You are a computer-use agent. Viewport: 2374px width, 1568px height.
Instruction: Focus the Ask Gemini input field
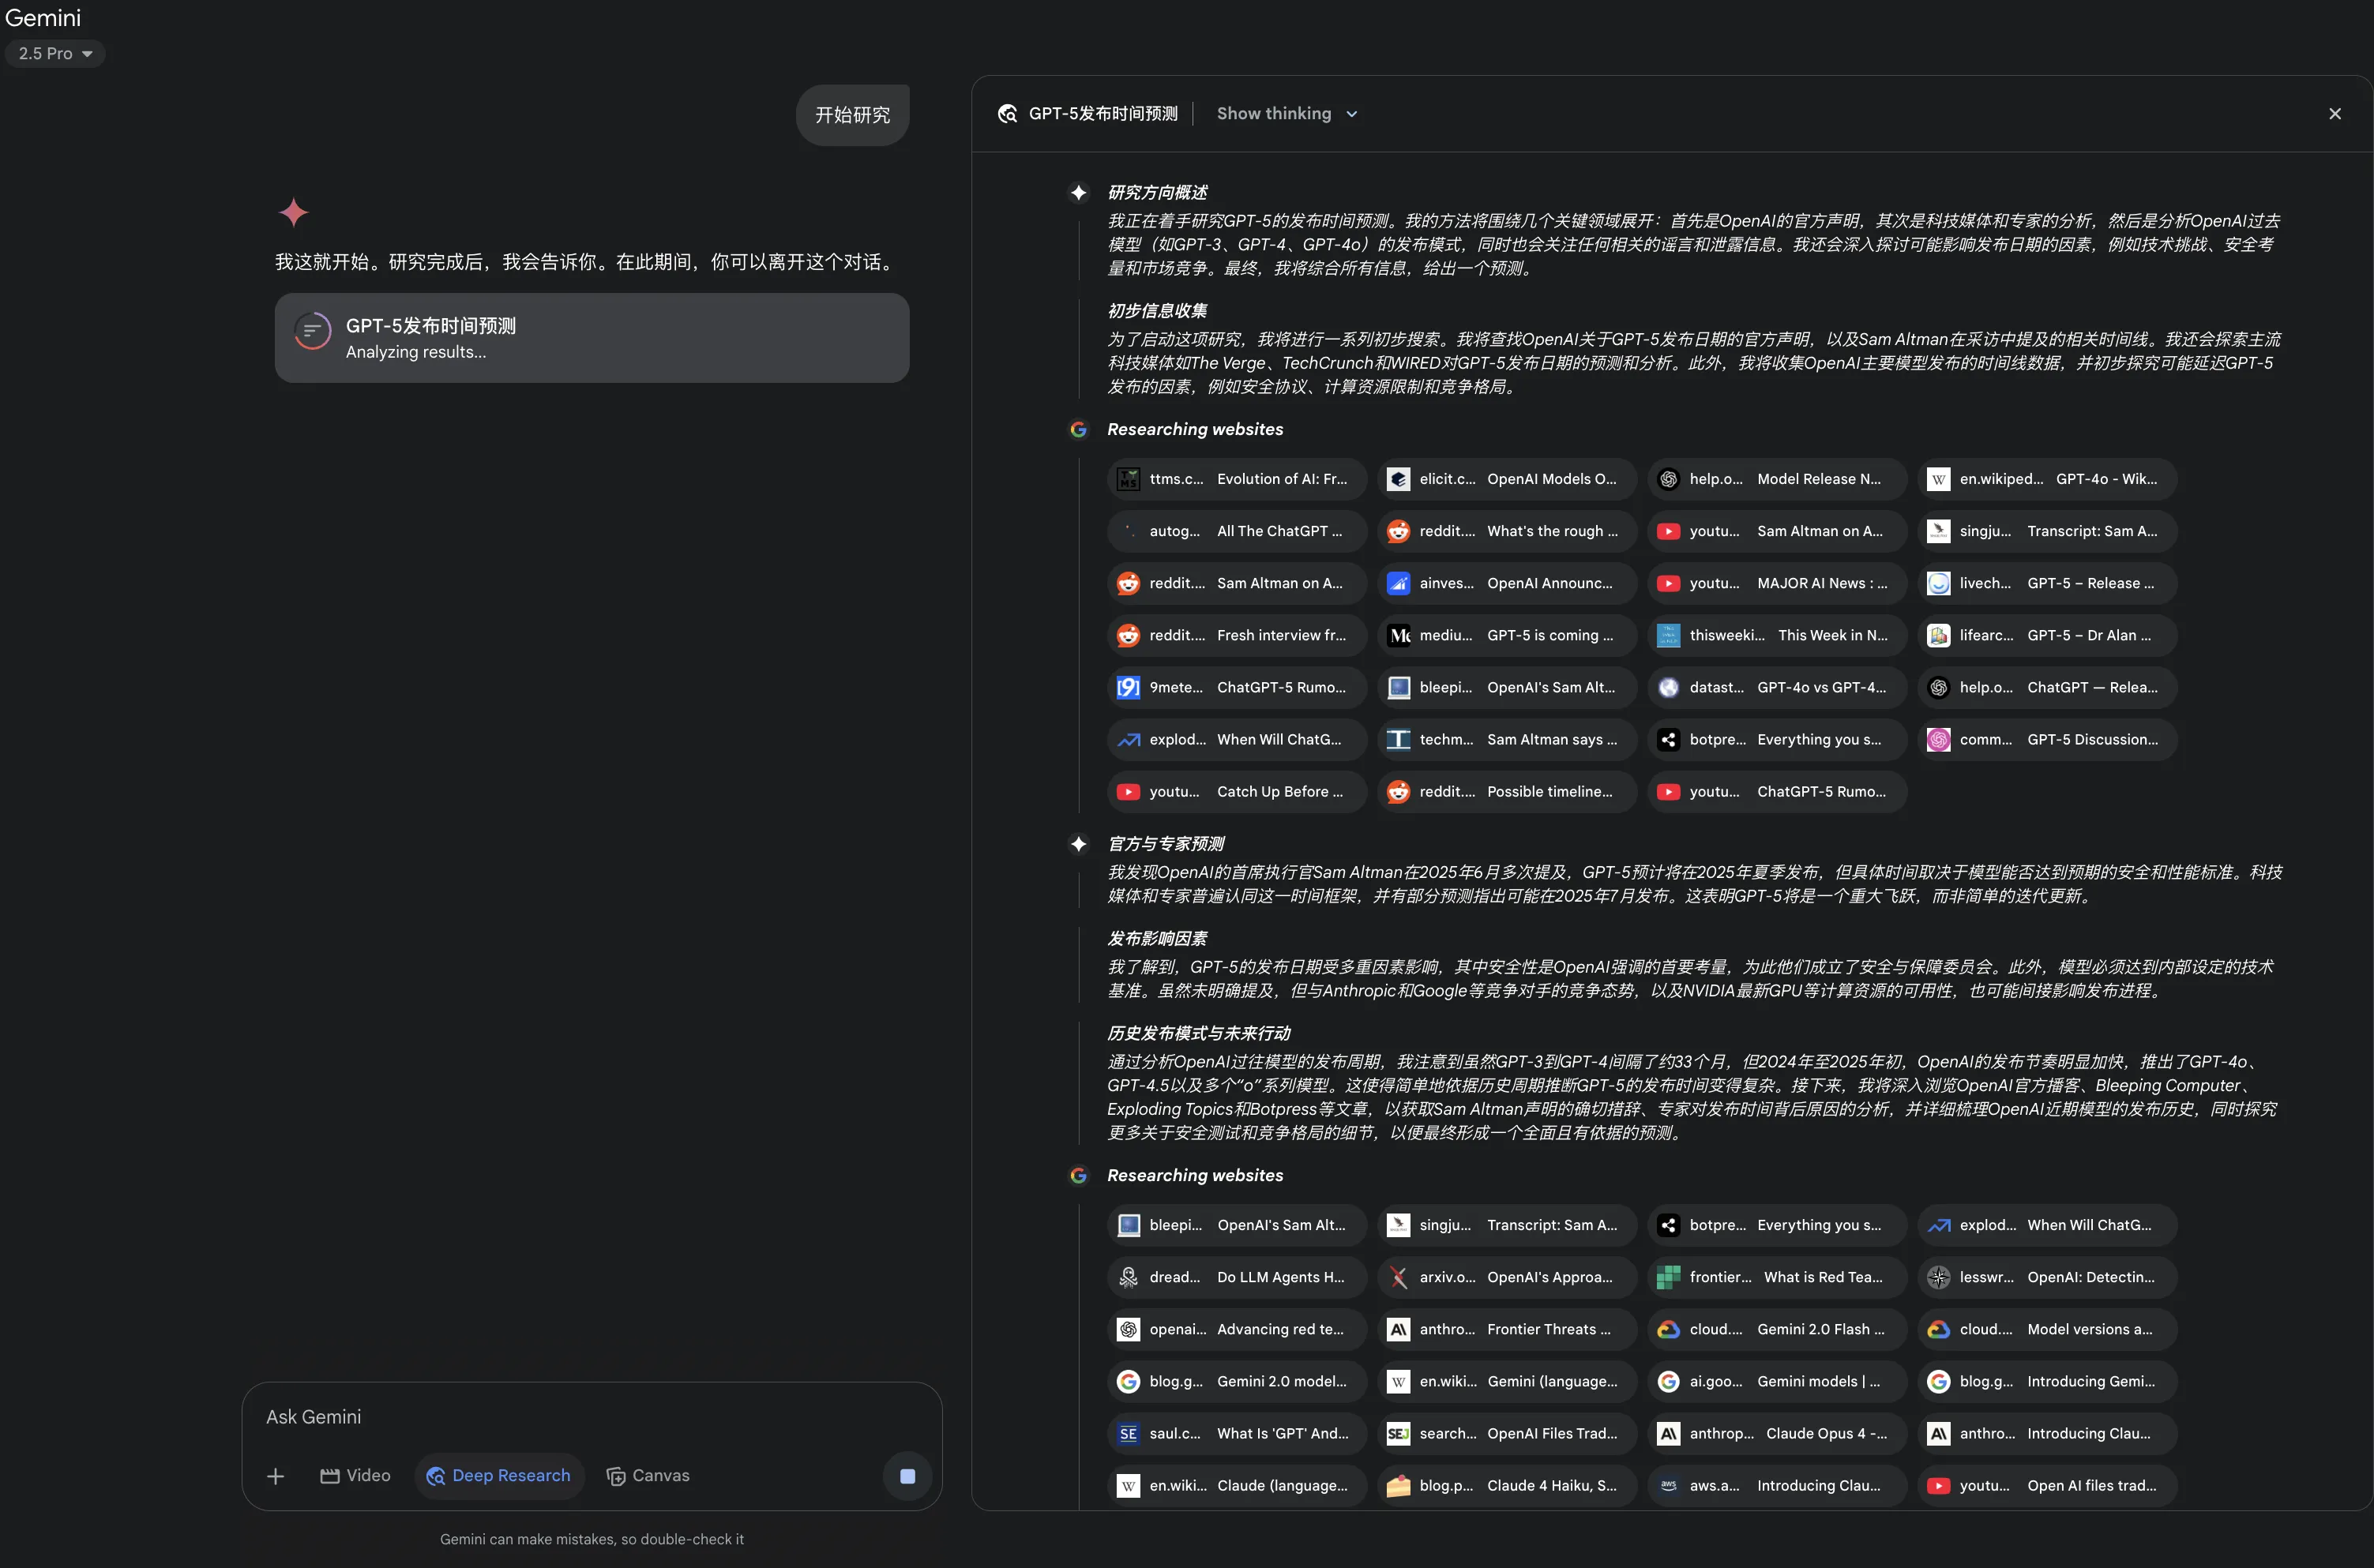click(x=592, y=1417)
